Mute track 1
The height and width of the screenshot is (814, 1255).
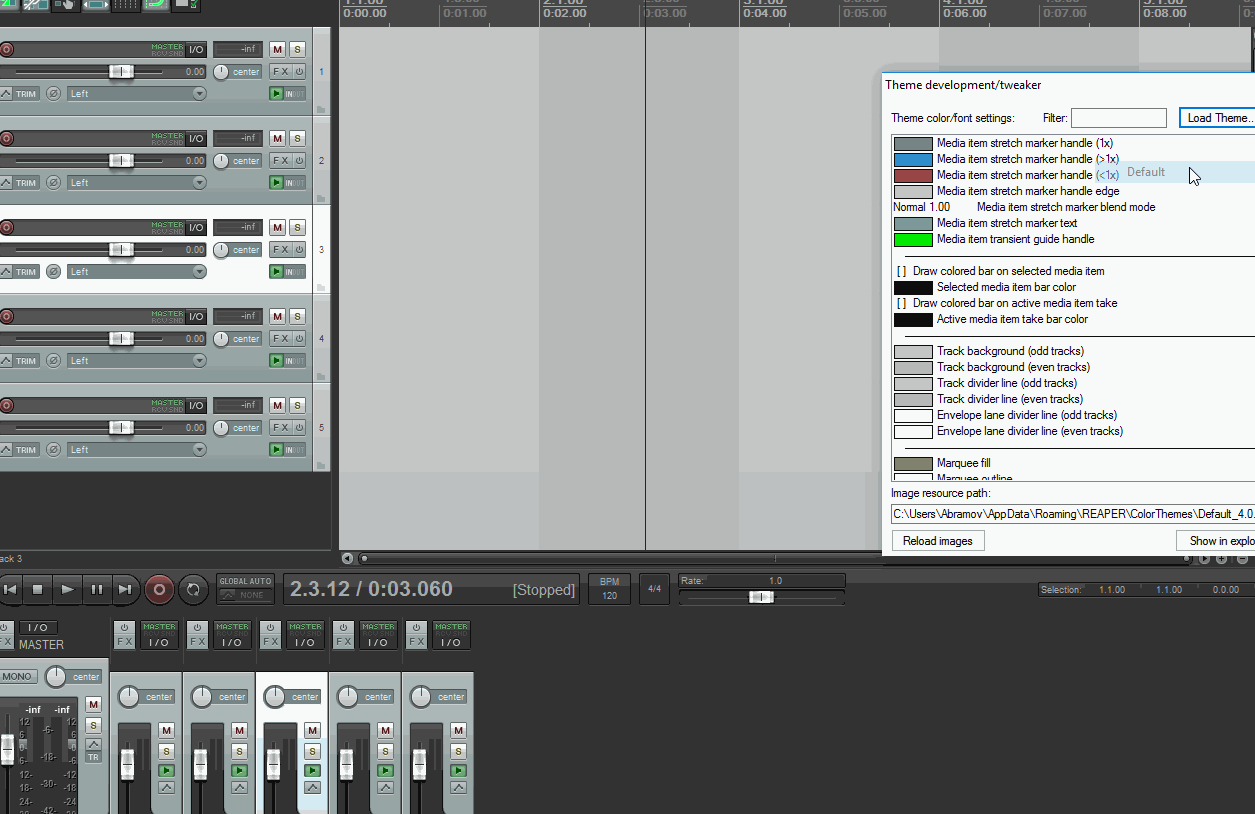pos(277,49)
